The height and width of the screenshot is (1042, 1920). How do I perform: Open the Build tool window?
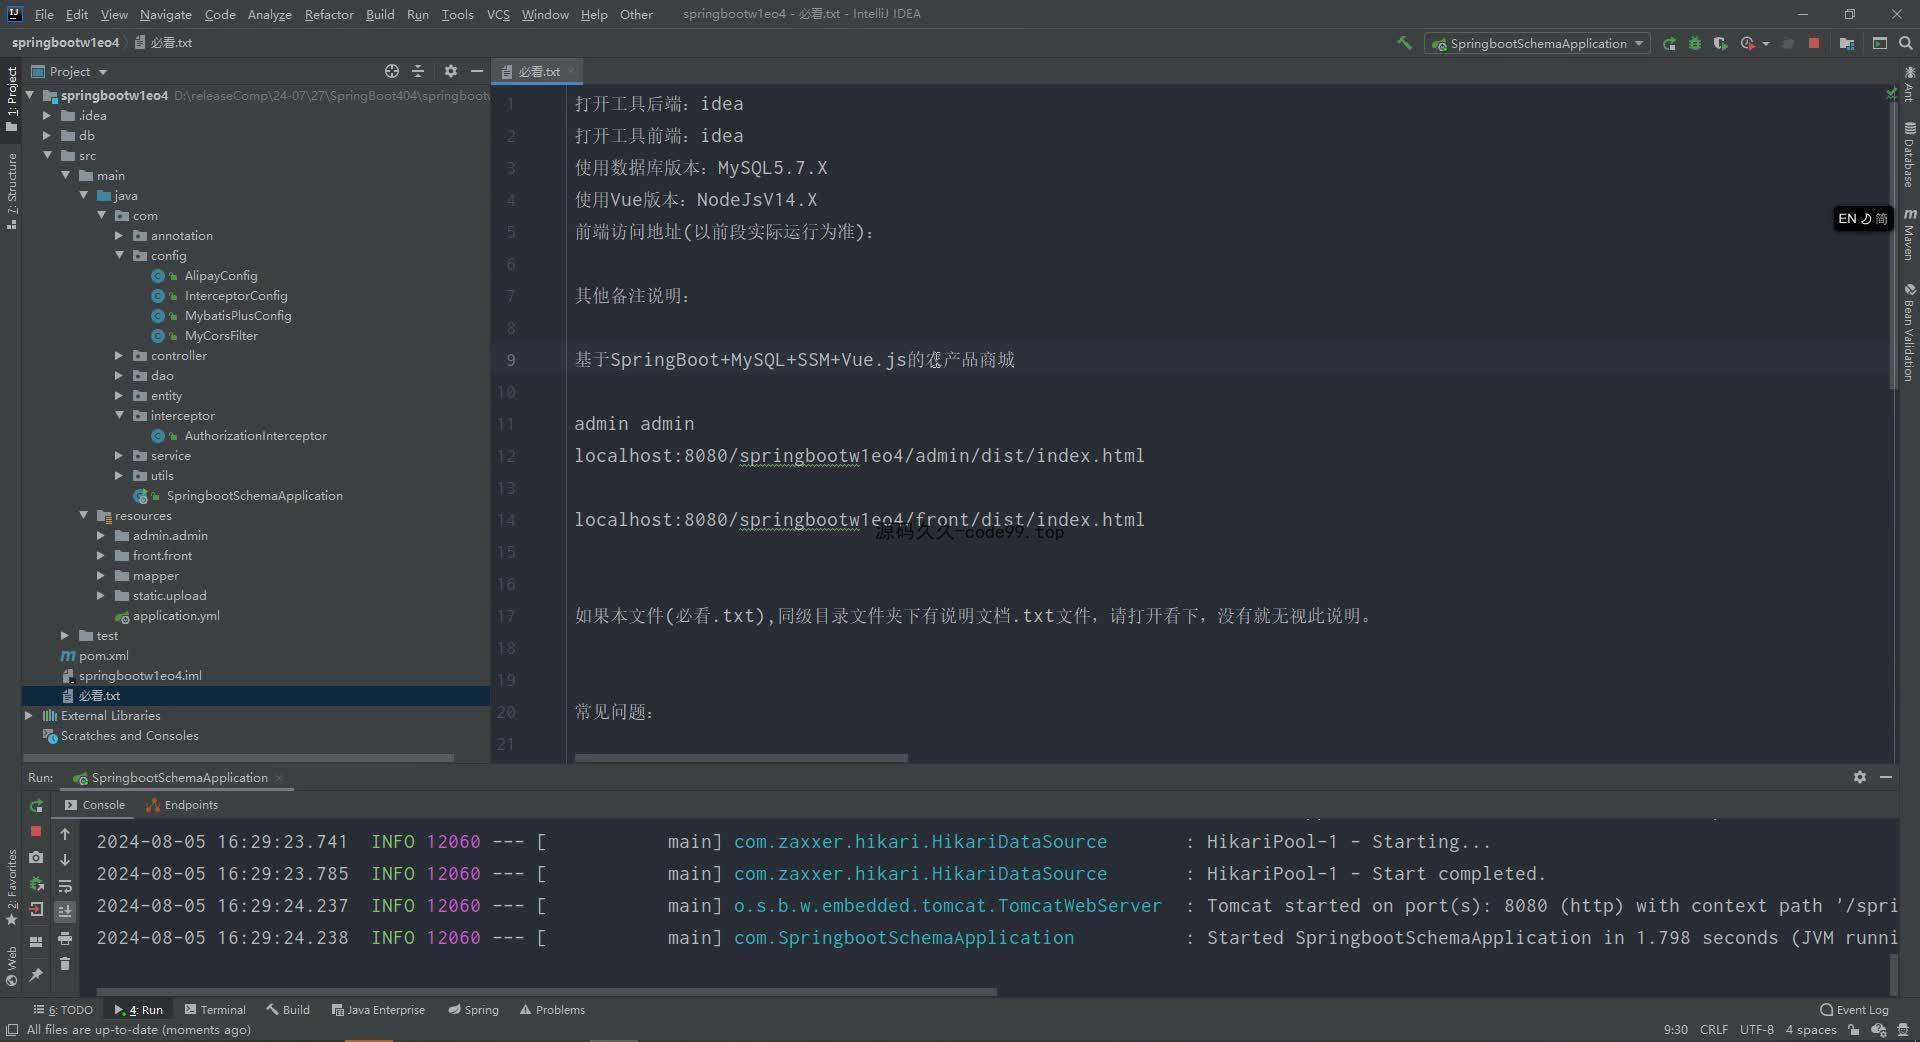tap(288, 1010)
